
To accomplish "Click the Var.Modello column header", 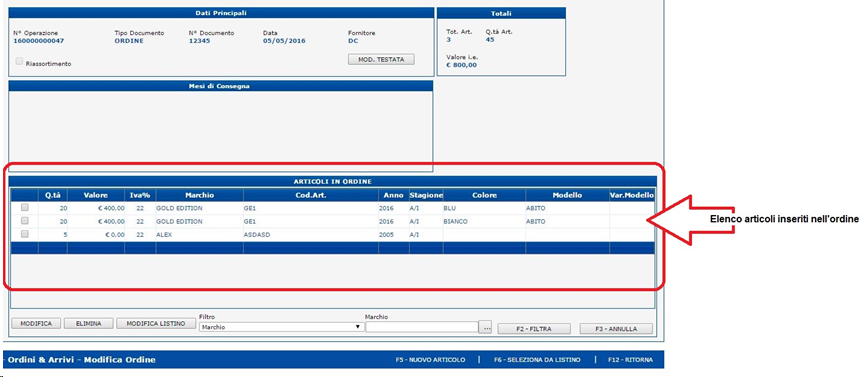I will point(632,195).
